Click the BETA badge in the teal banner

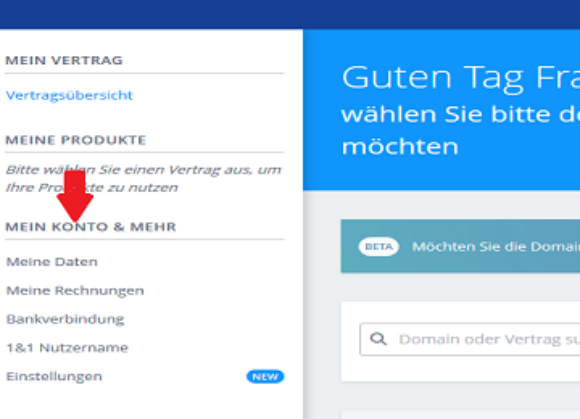click(378, 247)
